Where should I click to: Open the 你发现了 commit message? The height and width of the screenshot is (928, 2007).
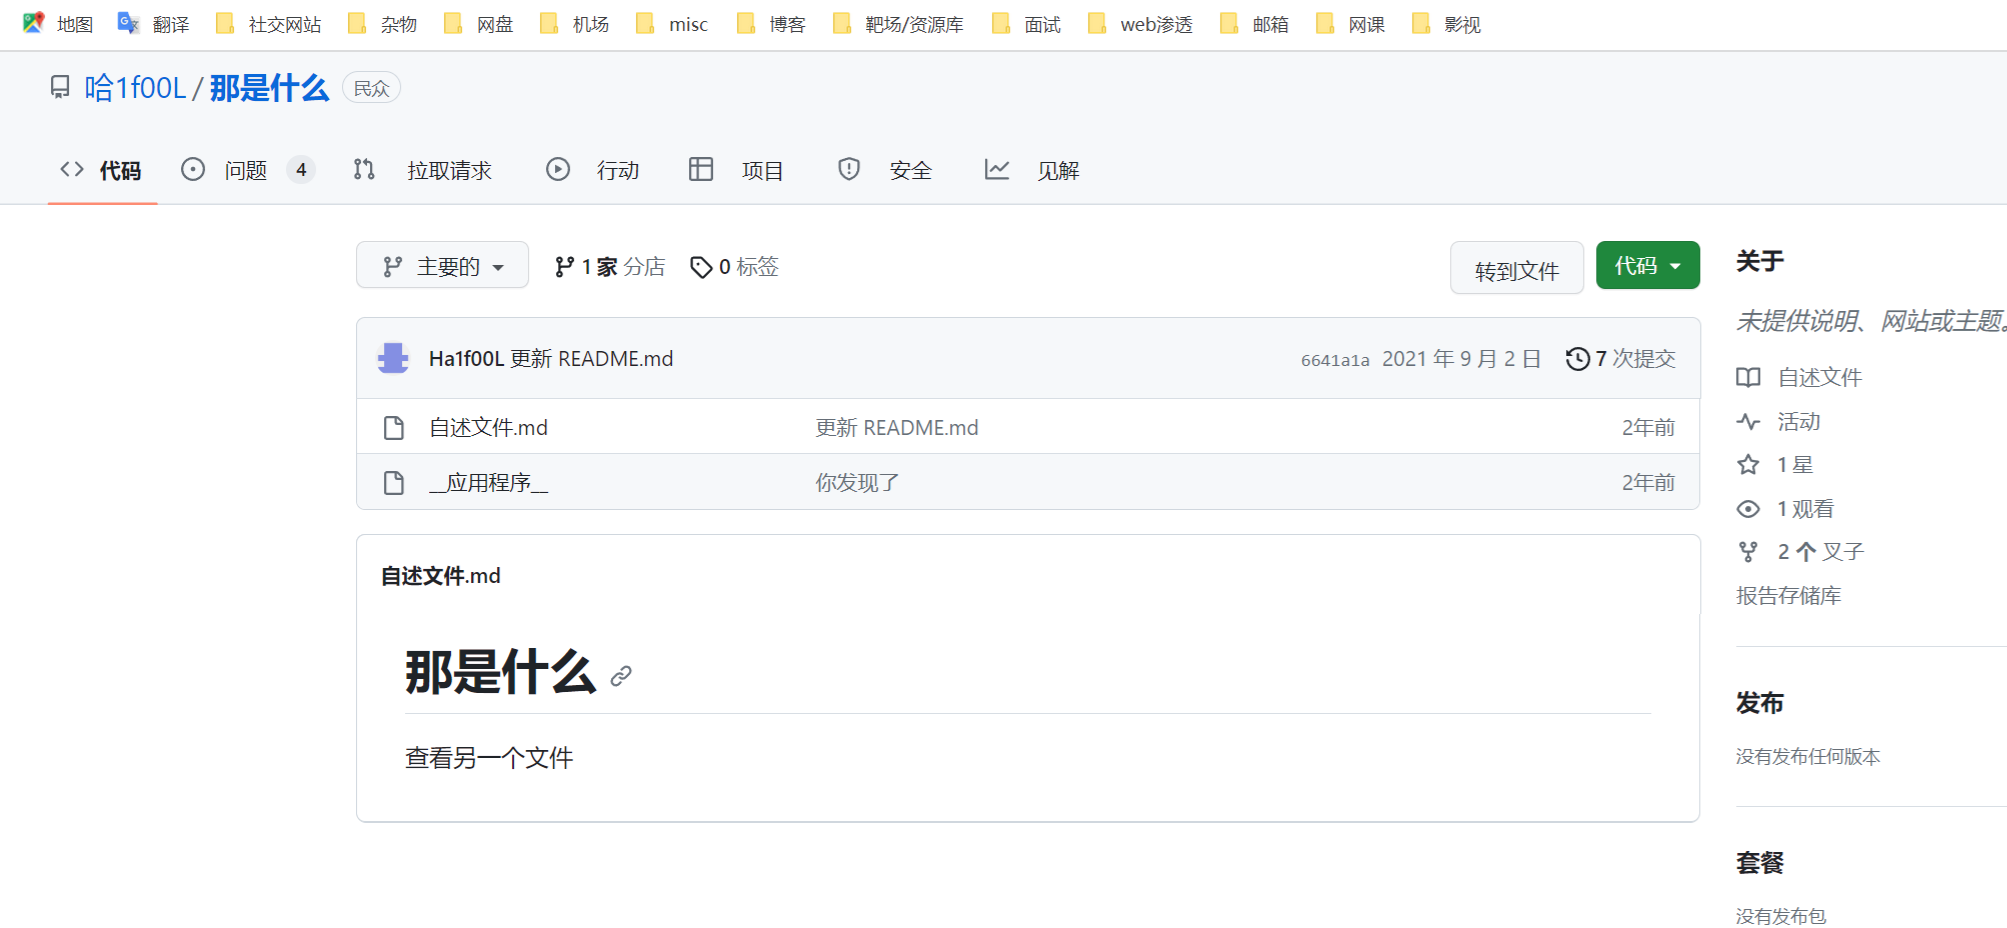coord(857,483)
